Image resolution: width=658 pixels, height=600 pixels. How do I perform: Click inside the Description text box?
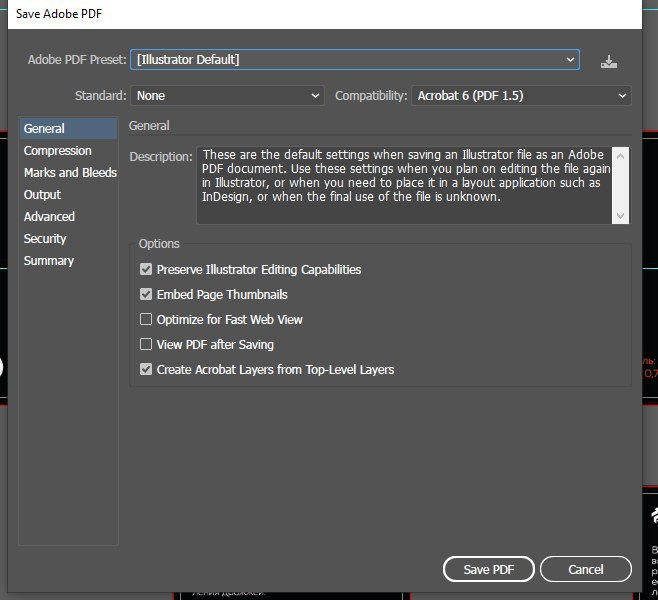click(404, 185)
